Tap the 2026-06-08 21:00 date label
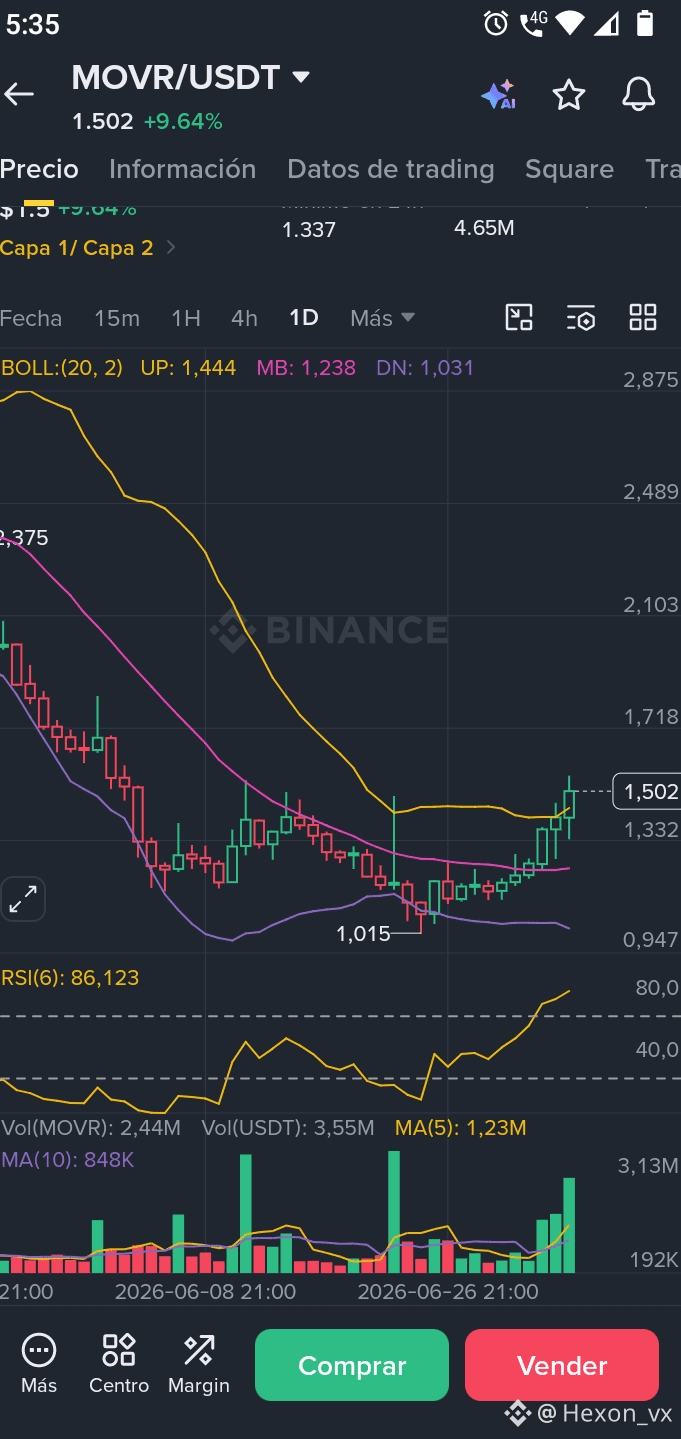Viewport: 681px width, 1439px height. coord(205,1291)
